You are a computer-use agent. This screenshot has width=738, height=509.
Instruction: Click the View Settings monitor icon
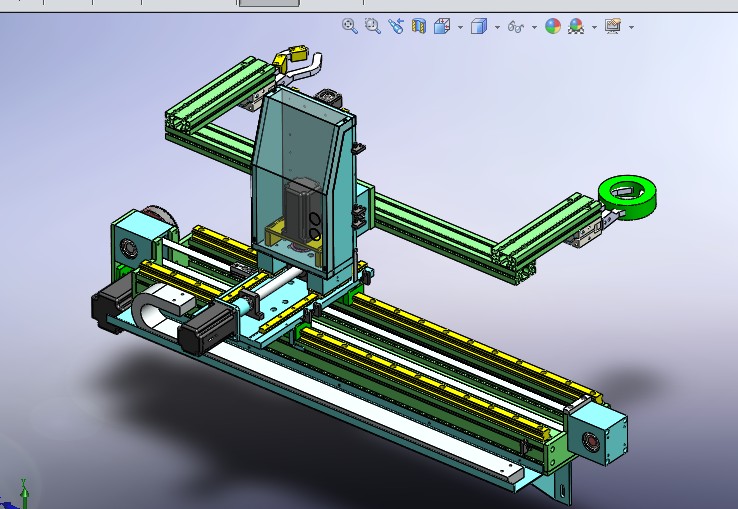coord(613,26)
